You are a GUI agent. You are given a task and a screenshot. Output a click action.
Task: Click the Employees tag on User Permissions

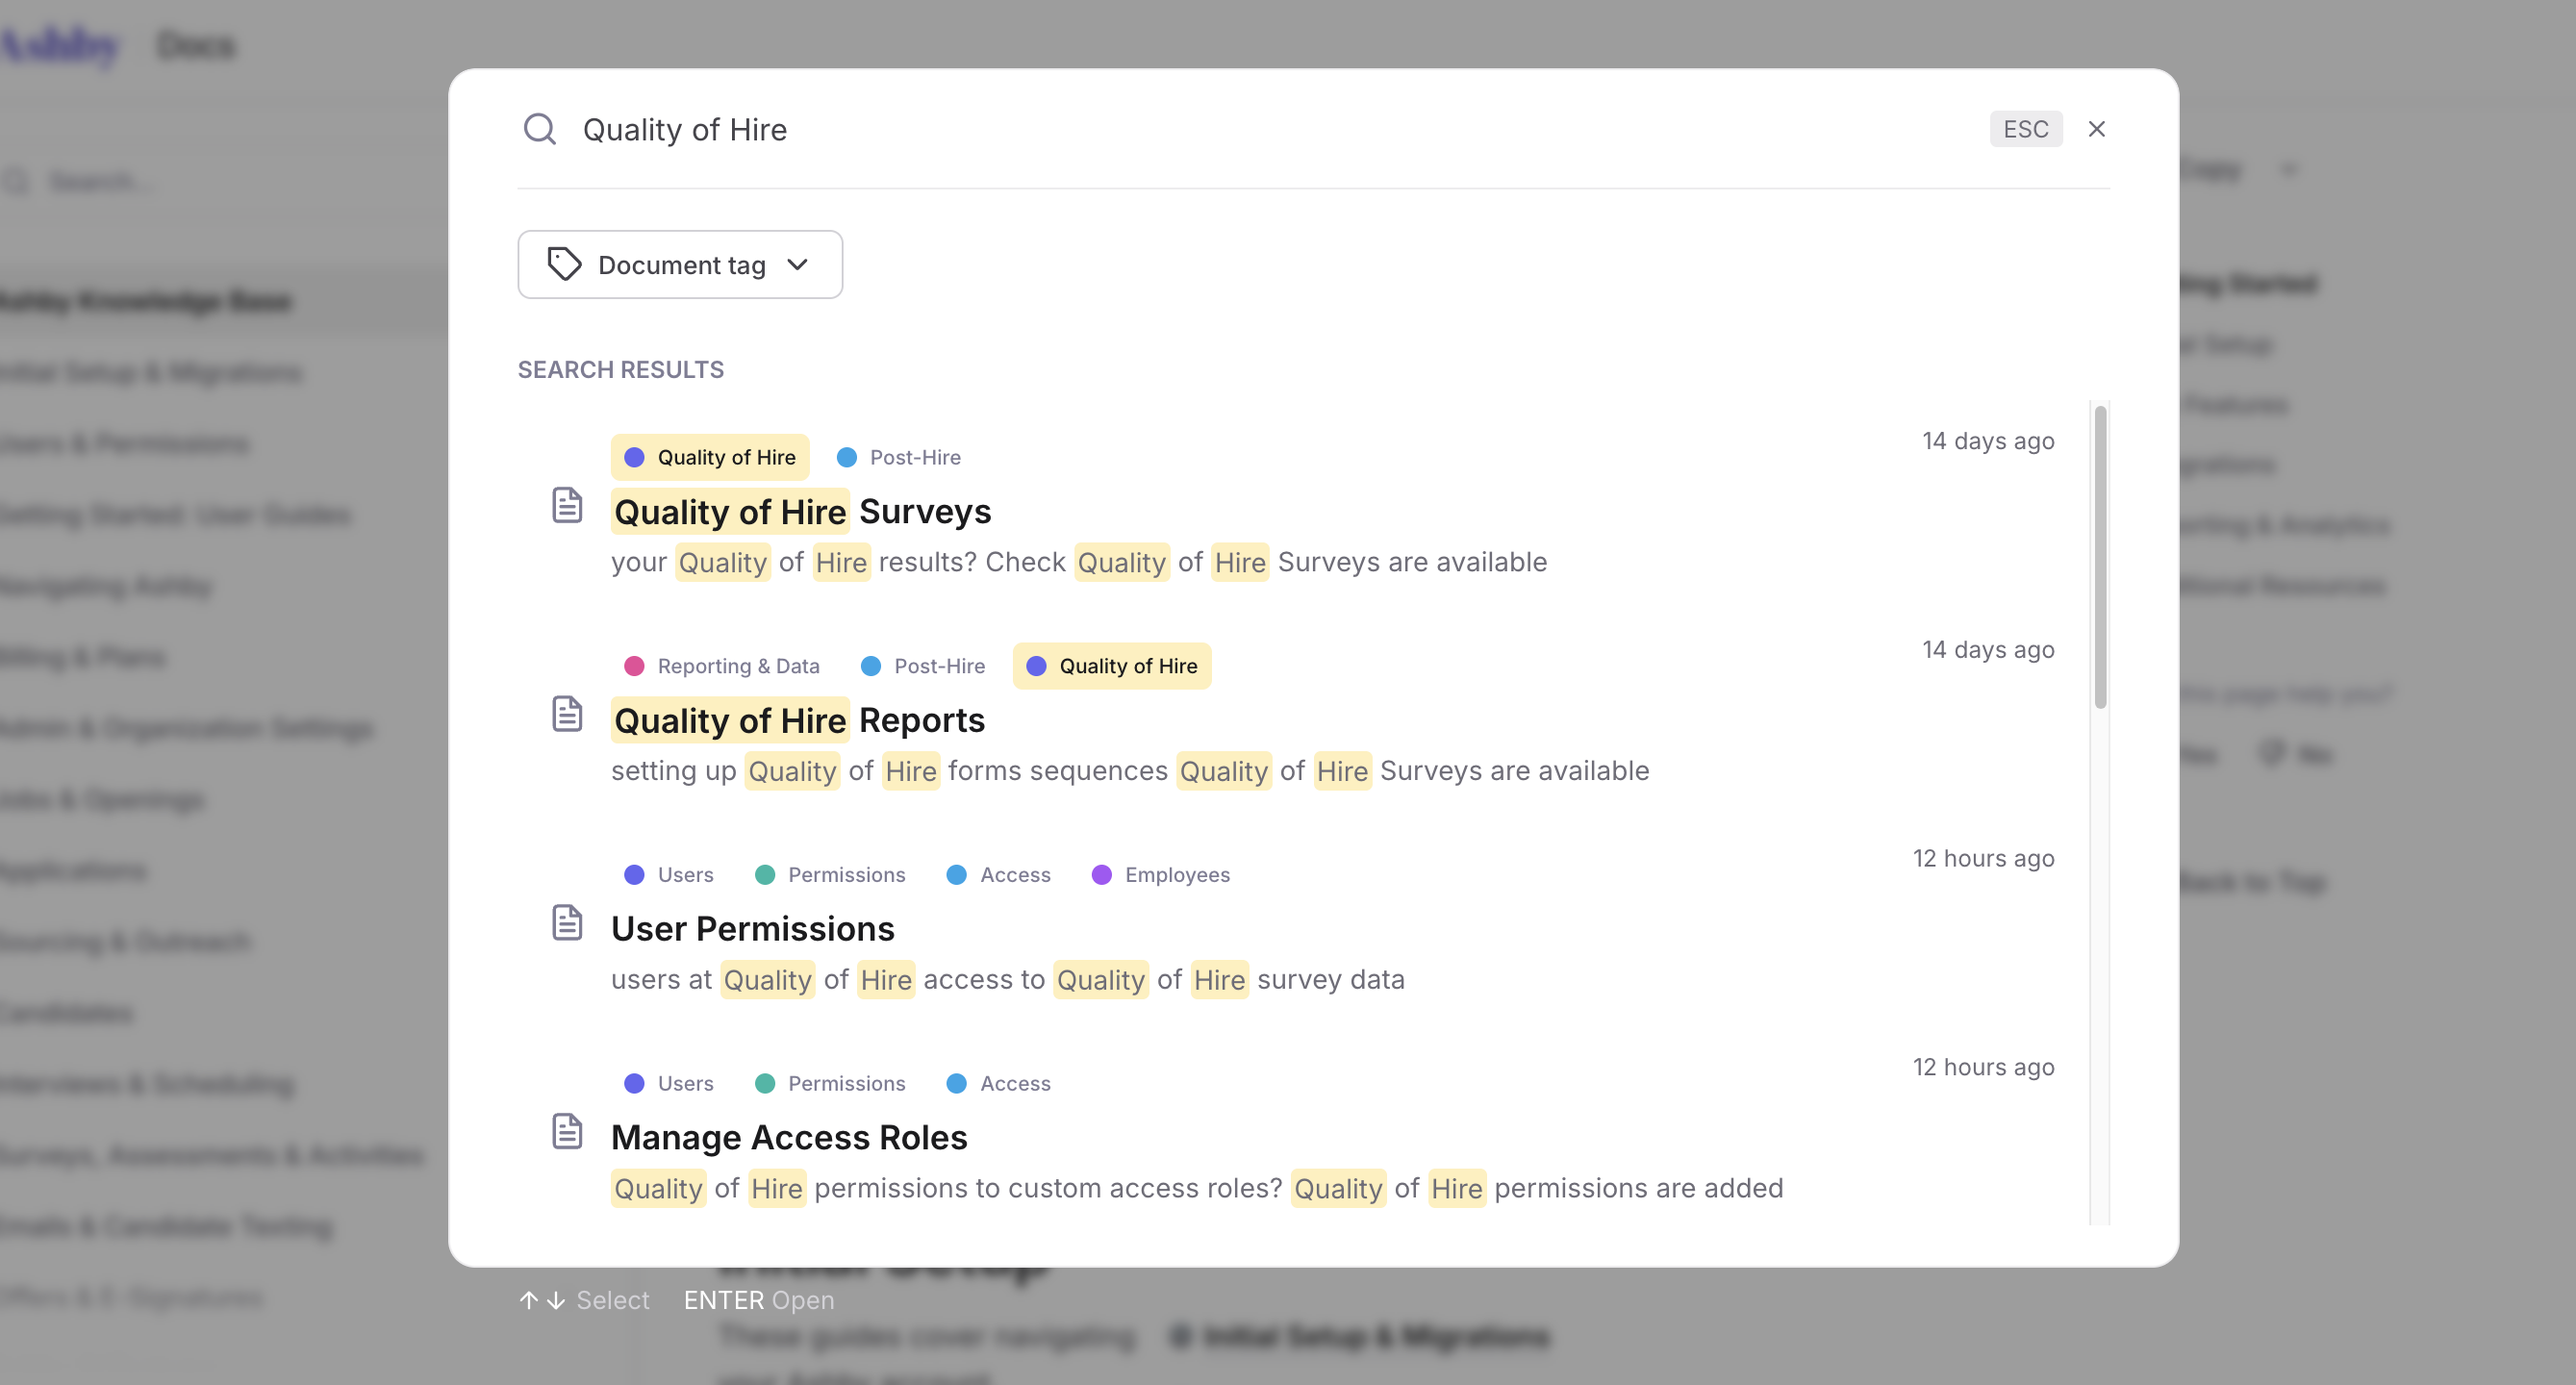[x=1161, y=875]
